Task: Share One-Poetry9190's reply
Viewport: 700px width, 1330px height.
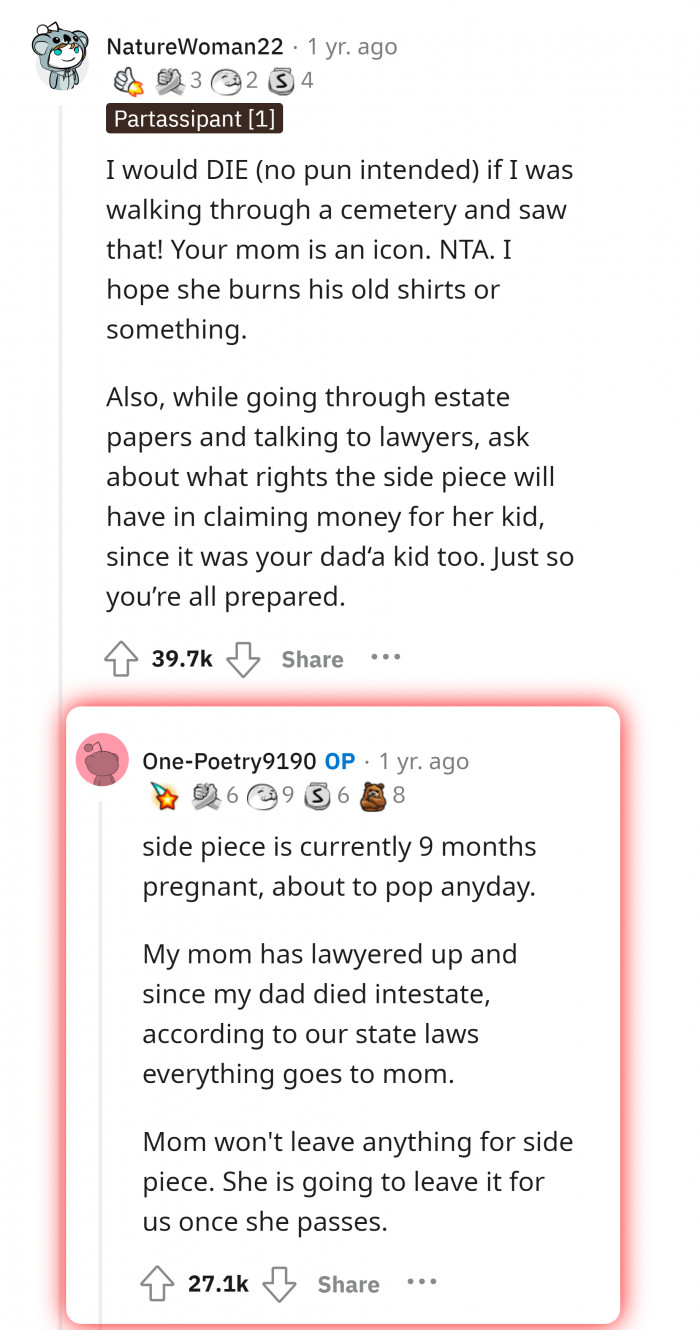Action: (348, 1285)
